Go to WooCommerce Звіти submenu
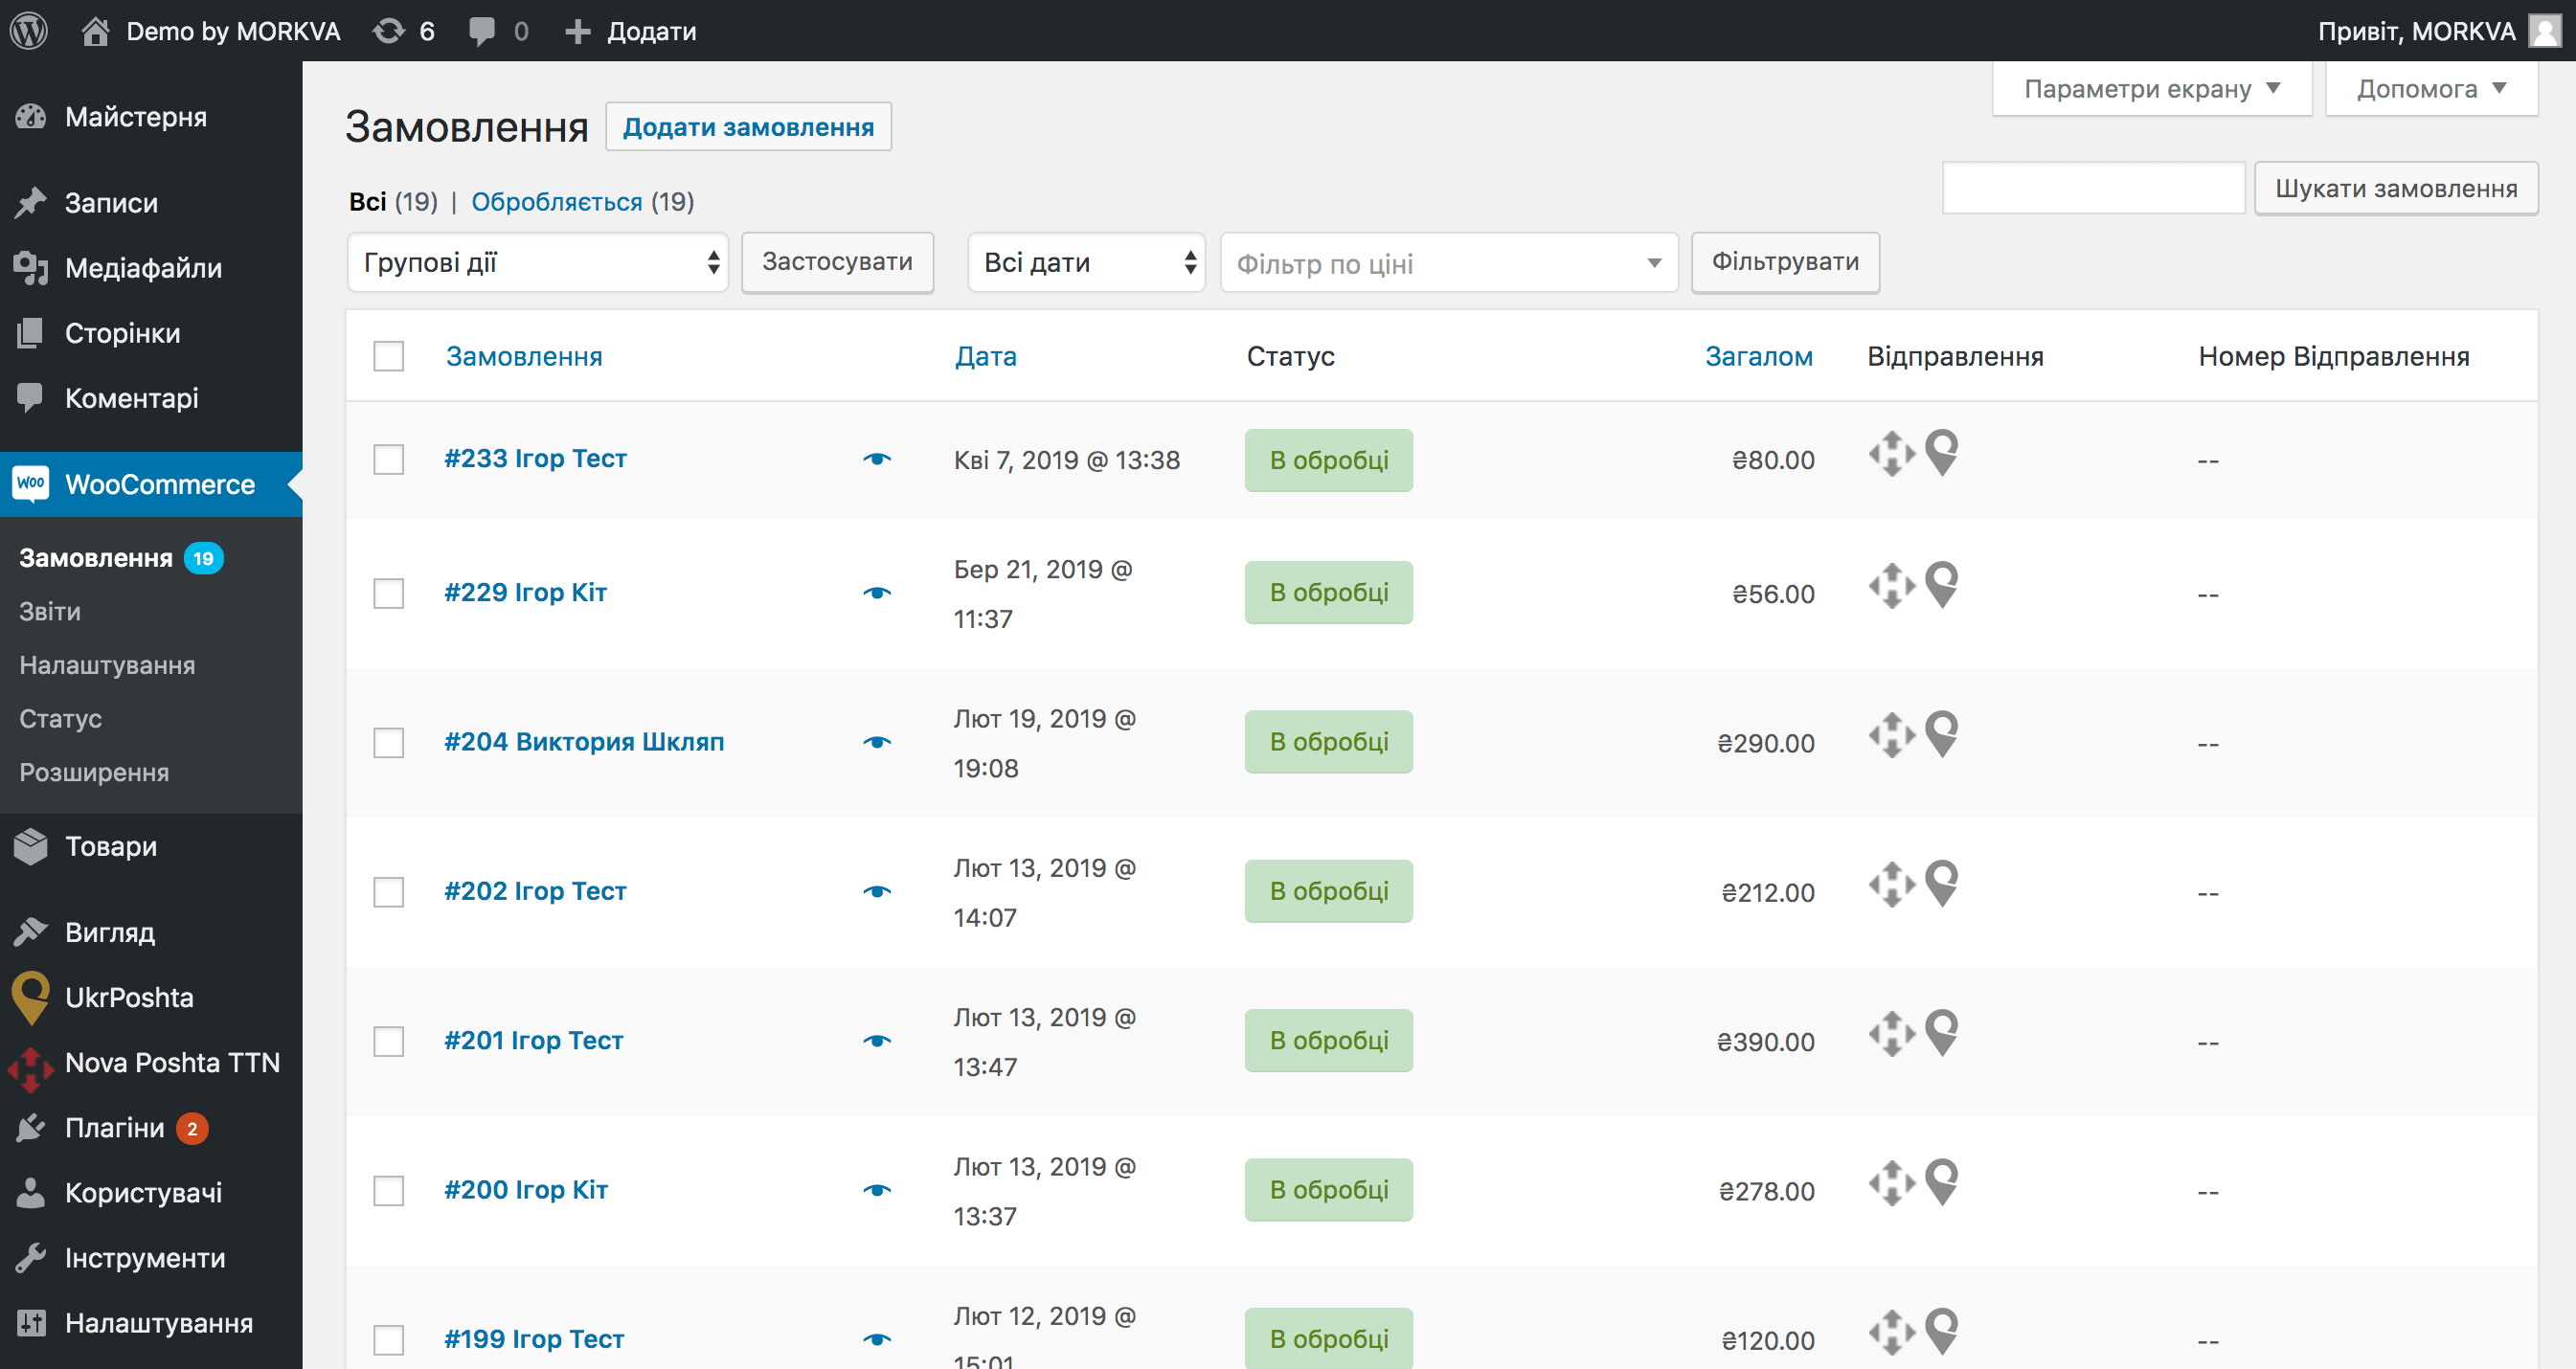Viewport: 2576px width, 1369px height. [50, 611]
